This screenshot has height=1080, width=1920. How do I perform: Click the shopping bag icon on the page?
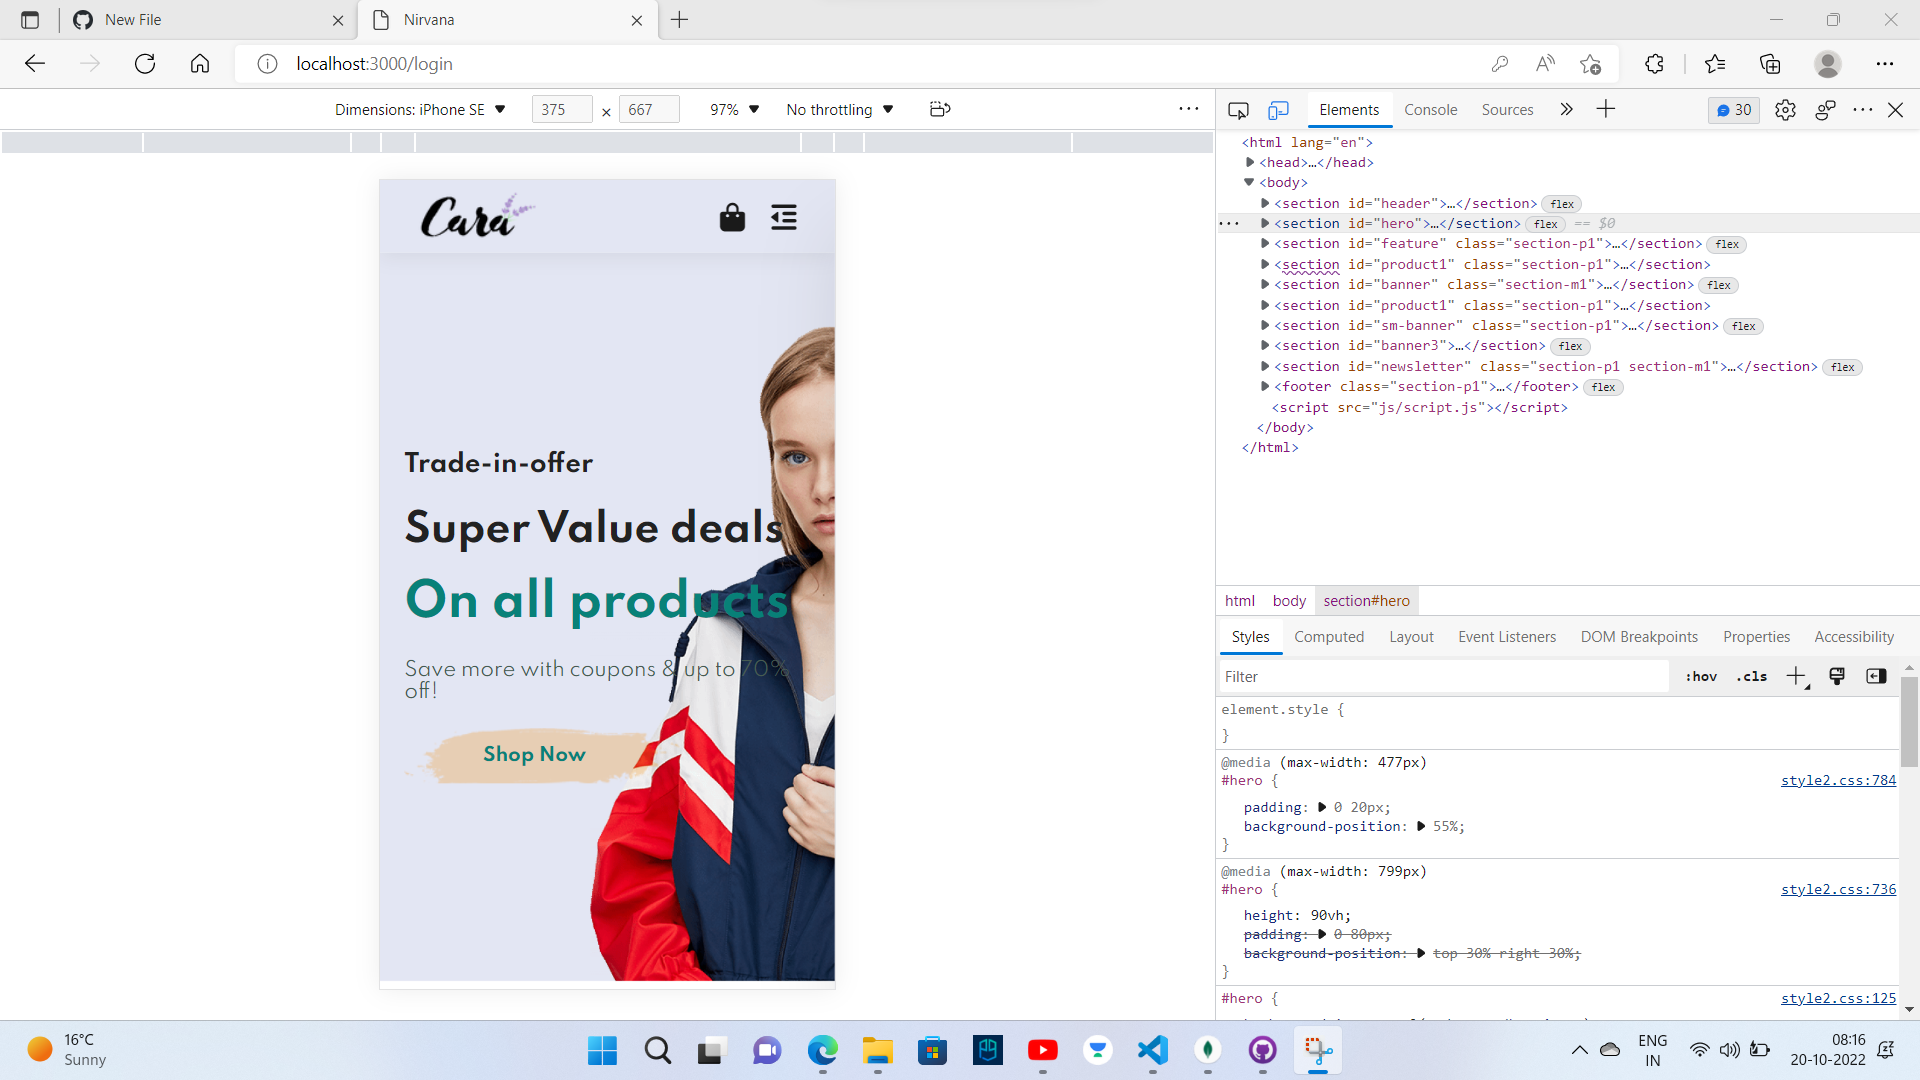(732, 217)
